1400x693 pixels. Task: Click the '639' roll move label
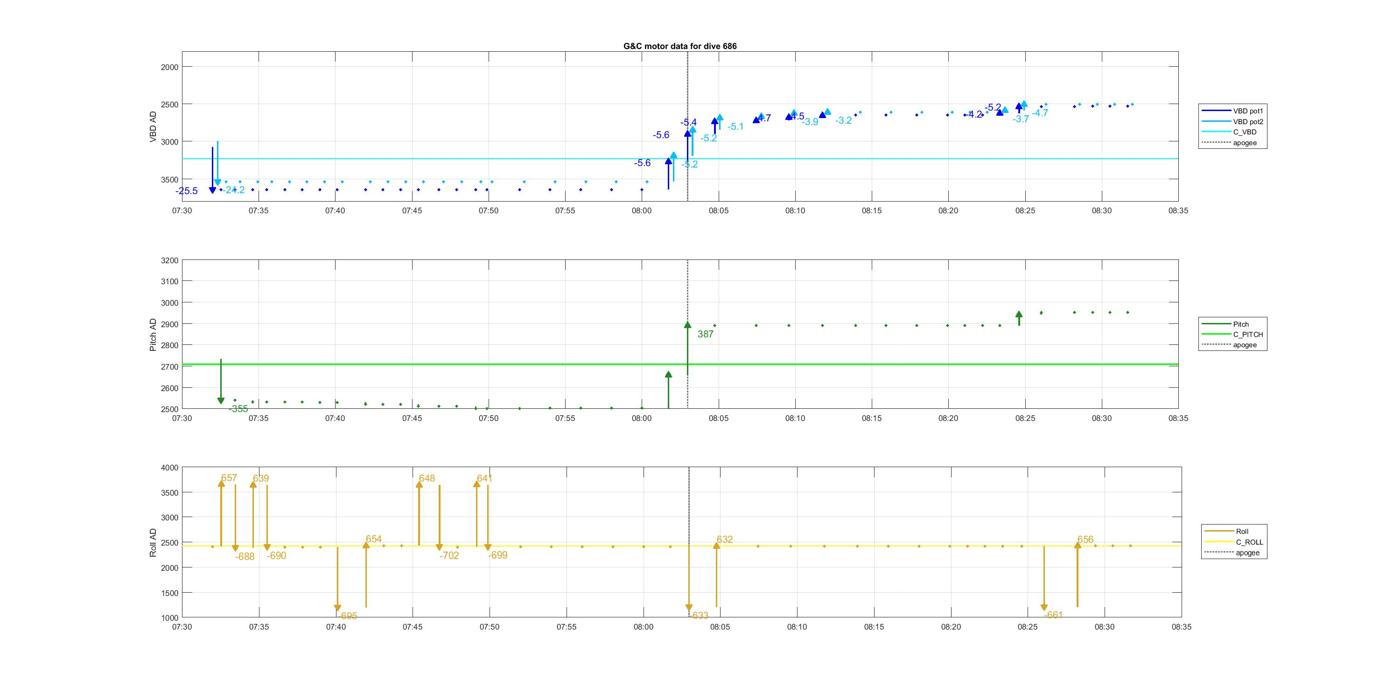click(x=260, y=479)
